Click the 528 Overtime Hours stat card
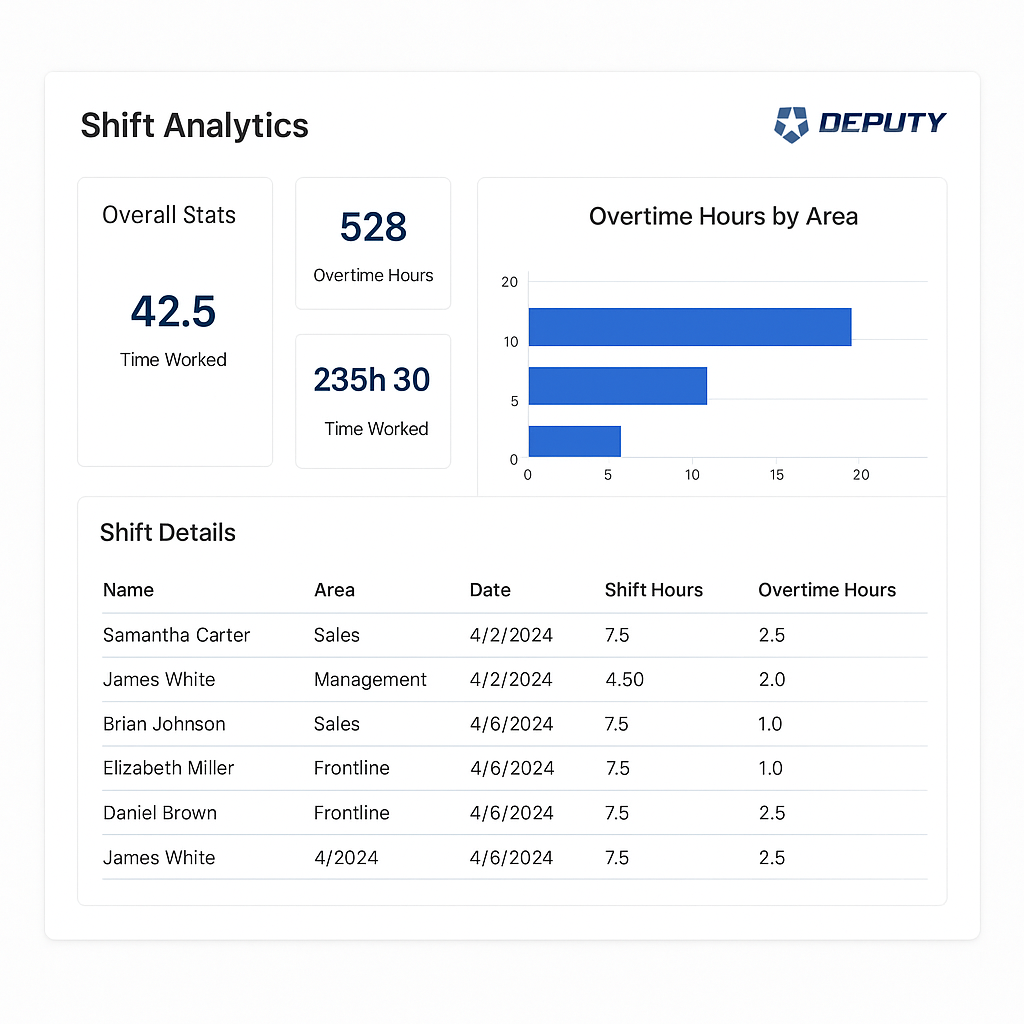The height and width of the screenshot is (1024, 1024). (372, 243)
